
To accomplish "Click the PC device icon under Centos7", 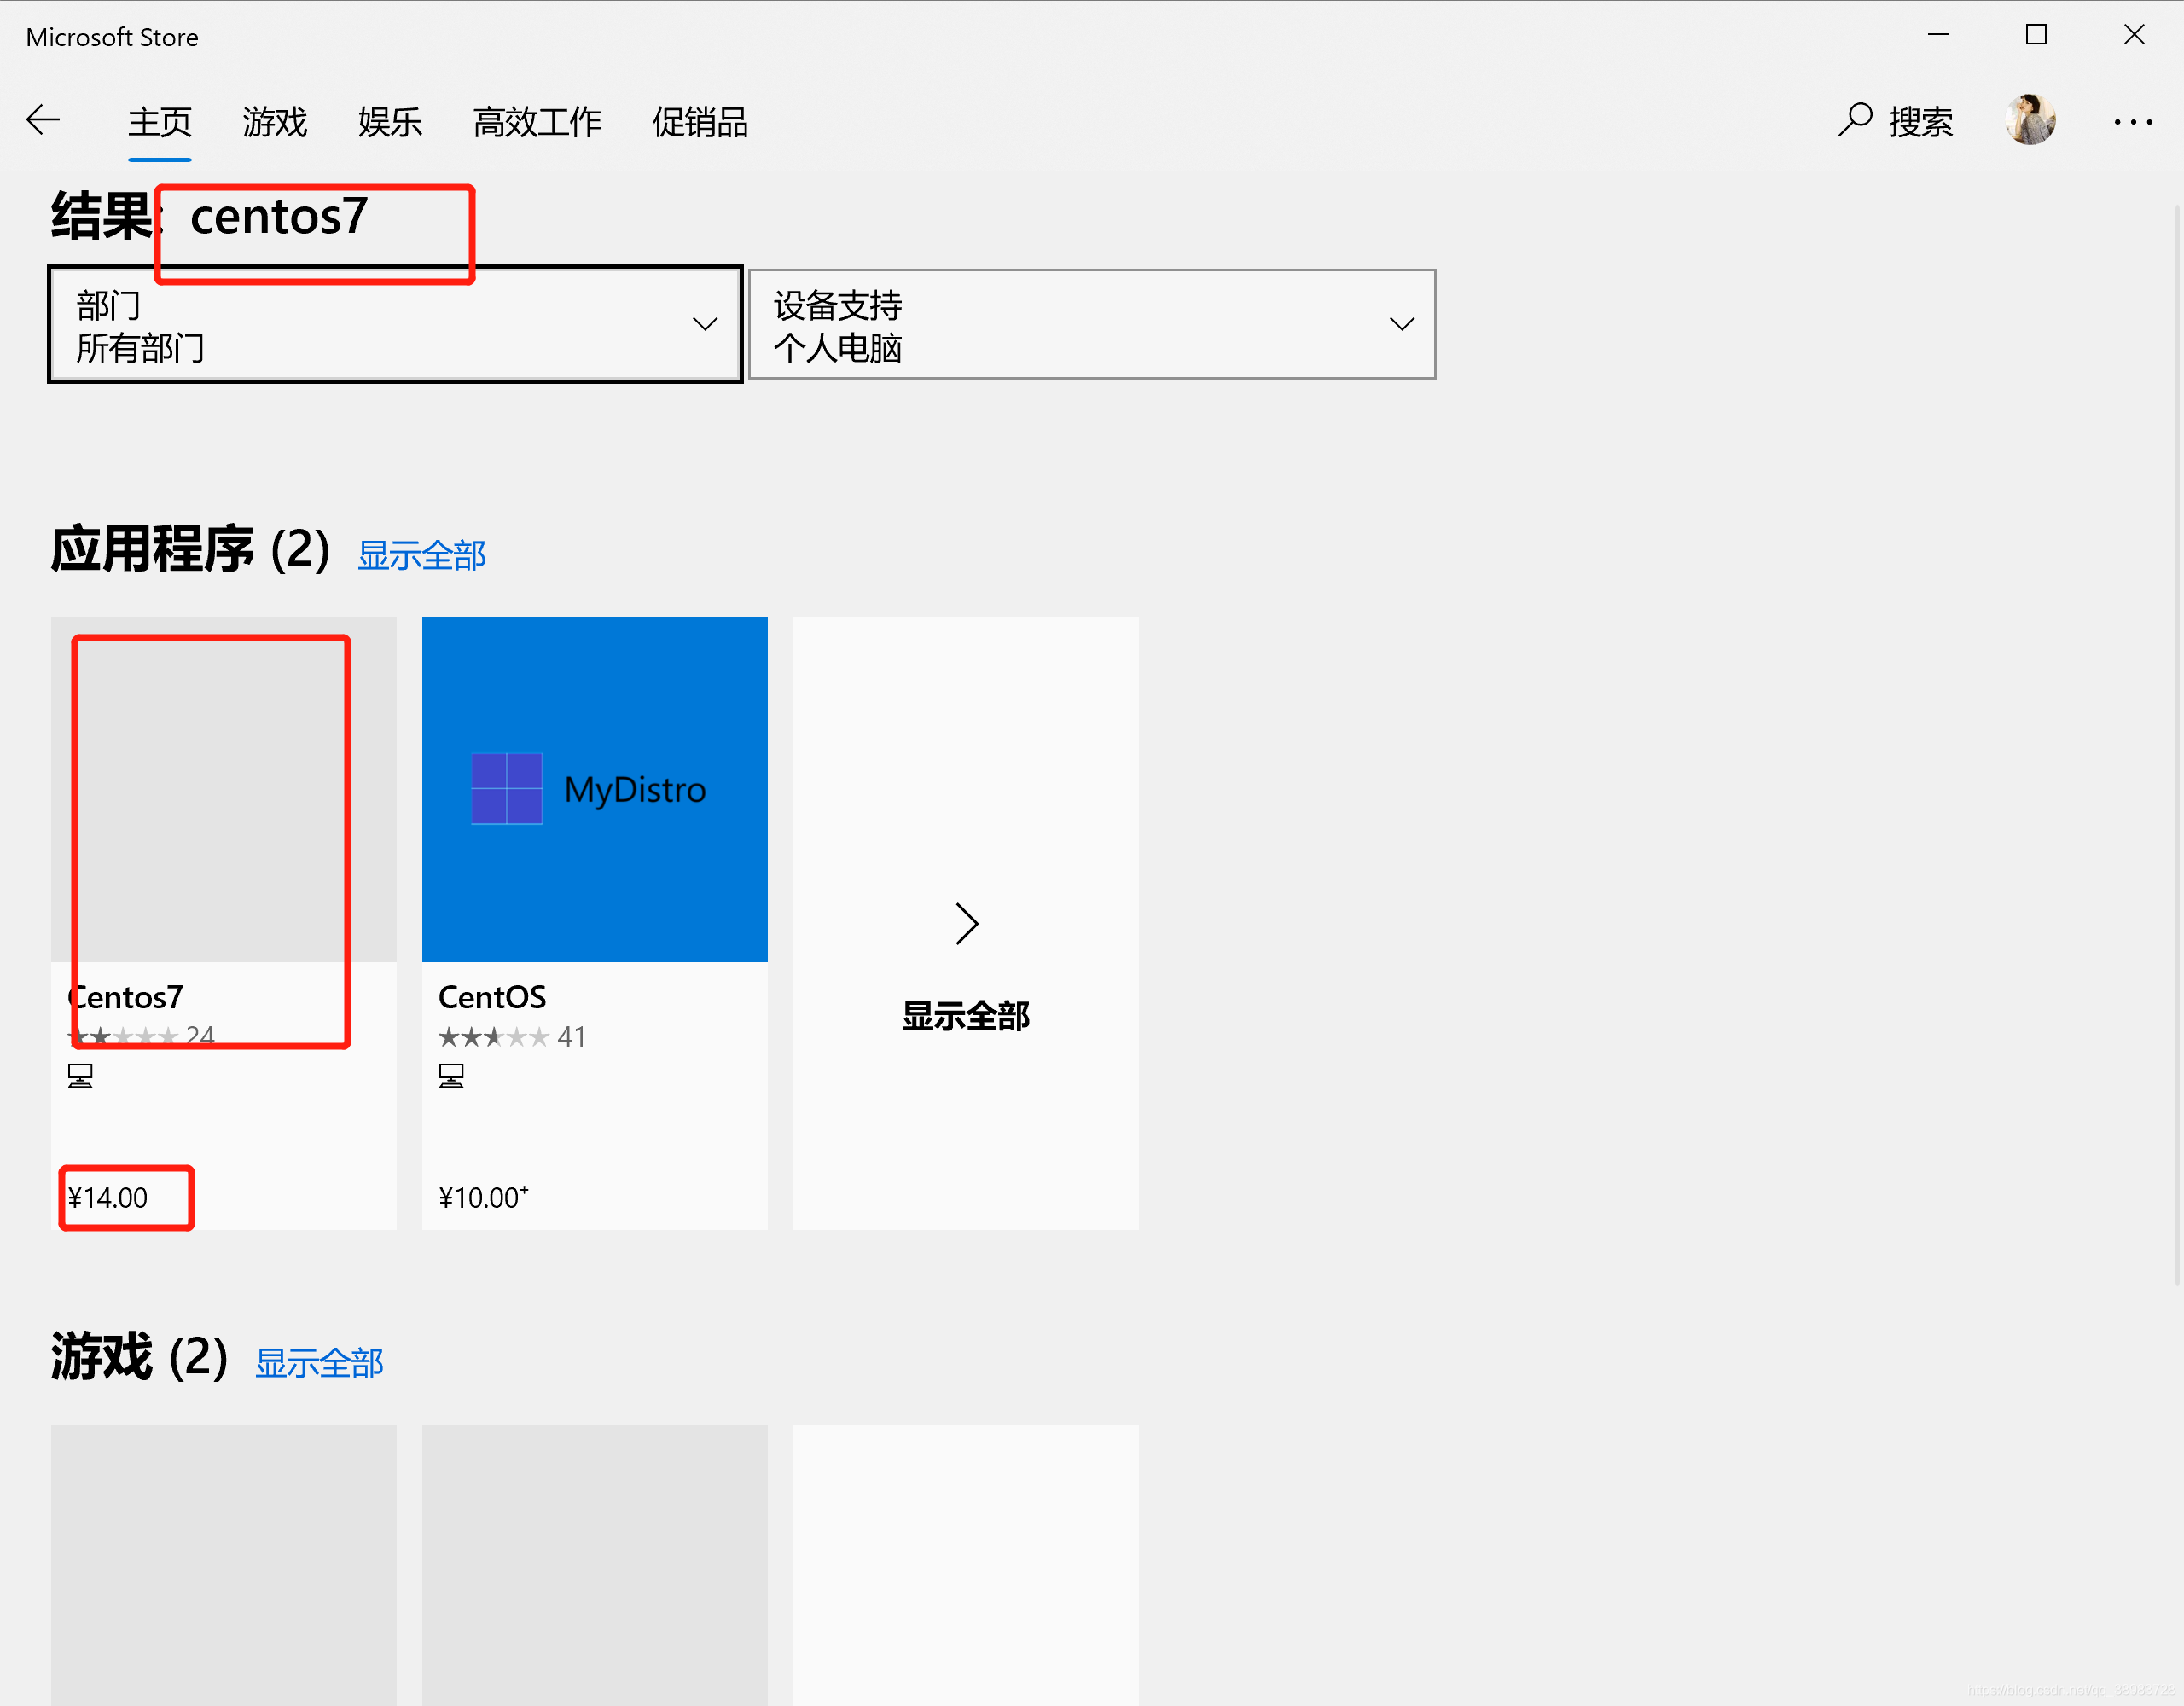I will 80,1076.
